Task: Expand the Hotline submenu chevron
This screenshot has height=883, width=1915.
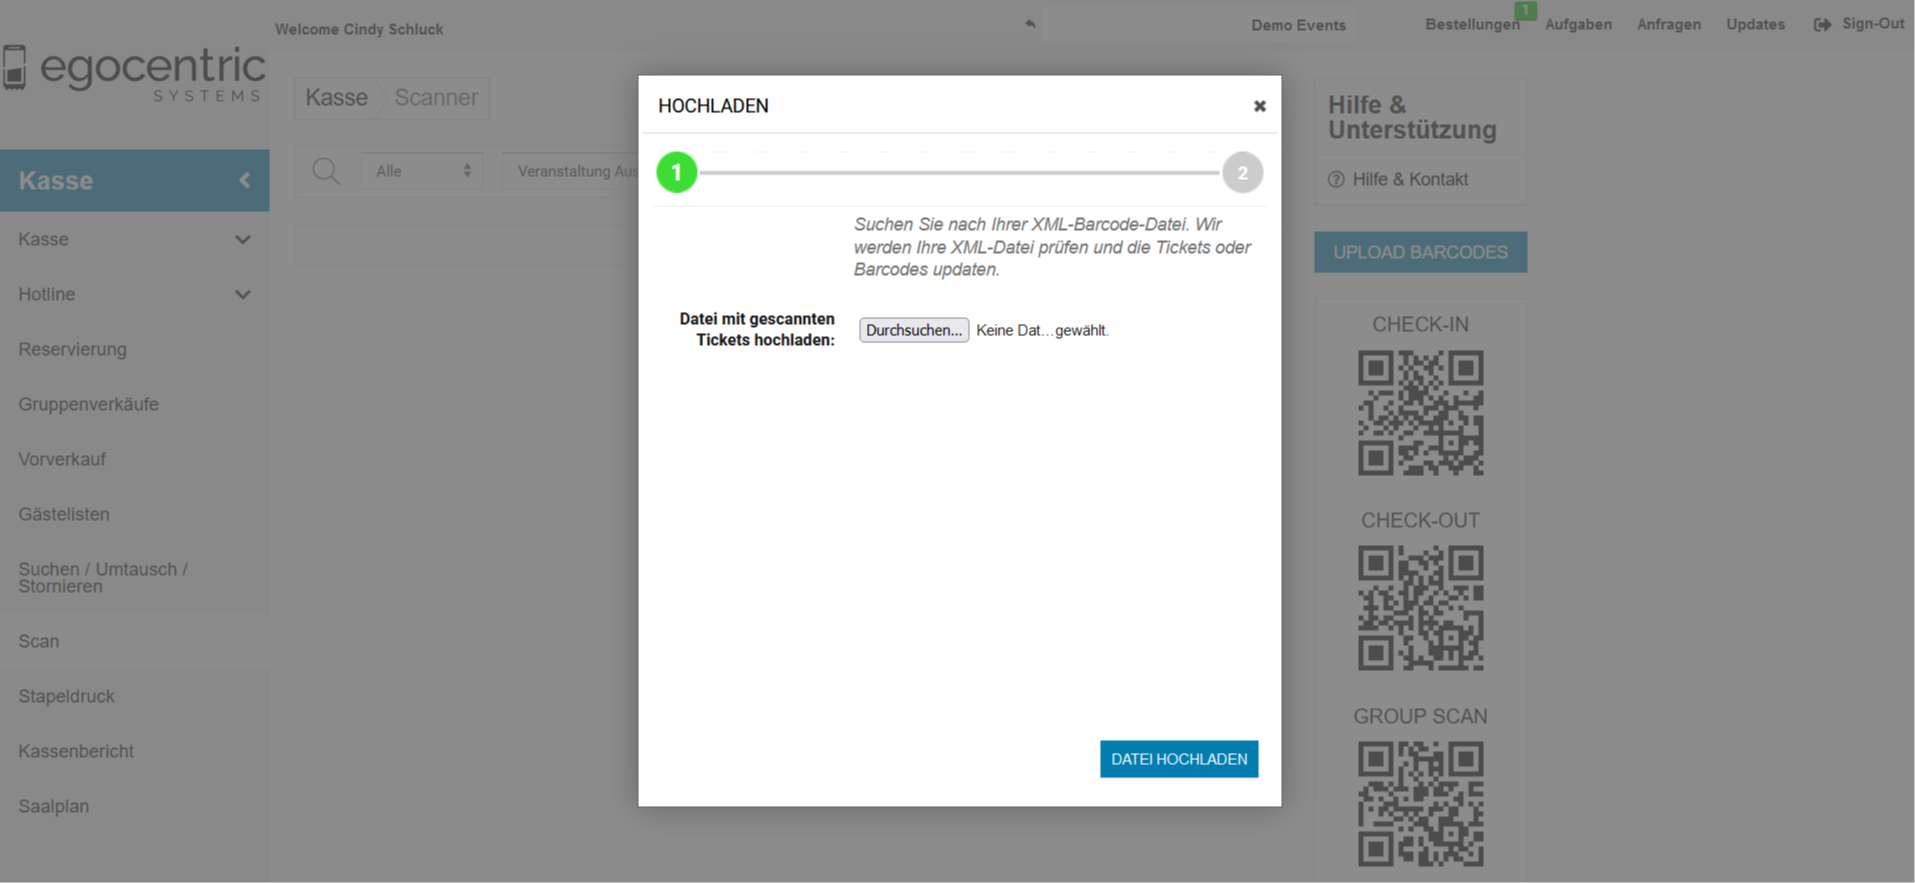Action: tap(242, 295)
